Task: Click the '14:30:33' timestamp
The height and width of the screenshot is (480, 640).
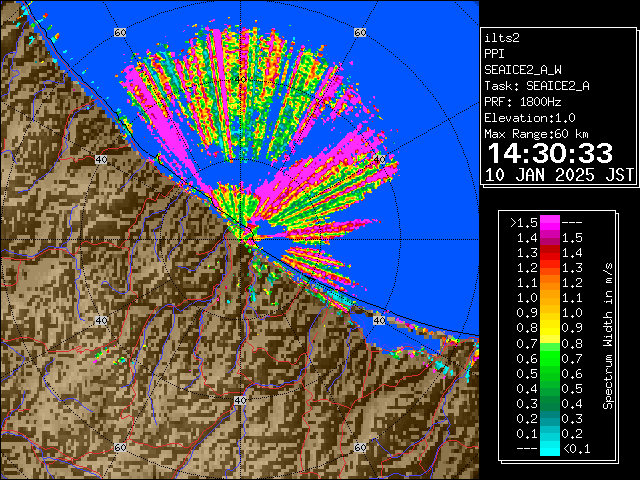Action: click(550, 153)
